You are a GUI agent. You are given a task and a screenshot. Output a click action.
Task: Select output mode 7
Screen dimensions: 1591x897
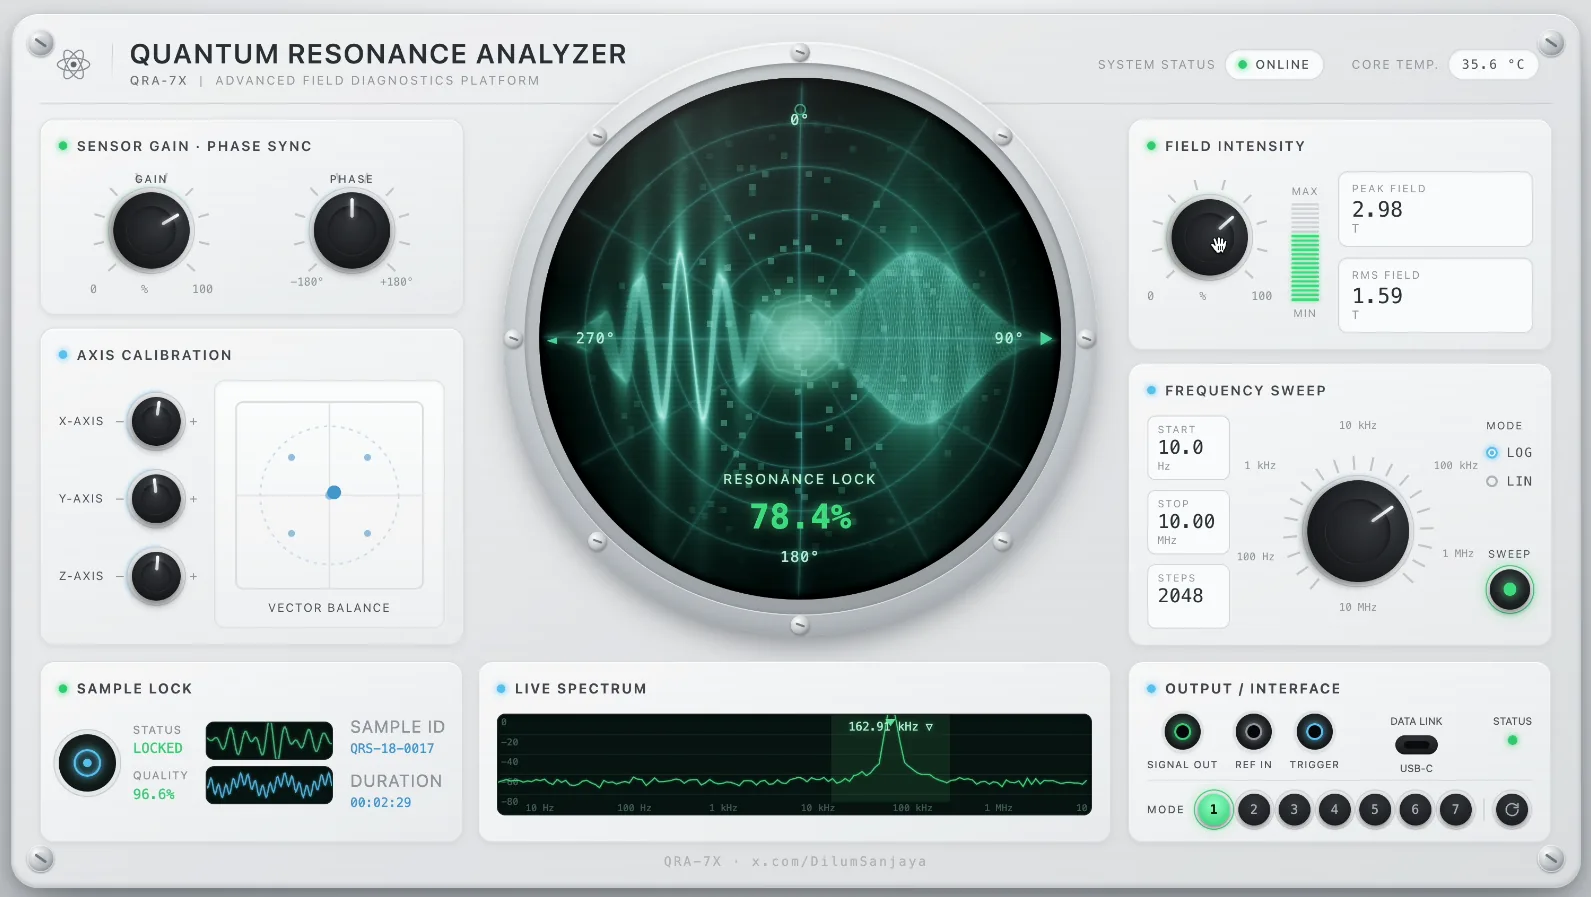click(1455, 809)
